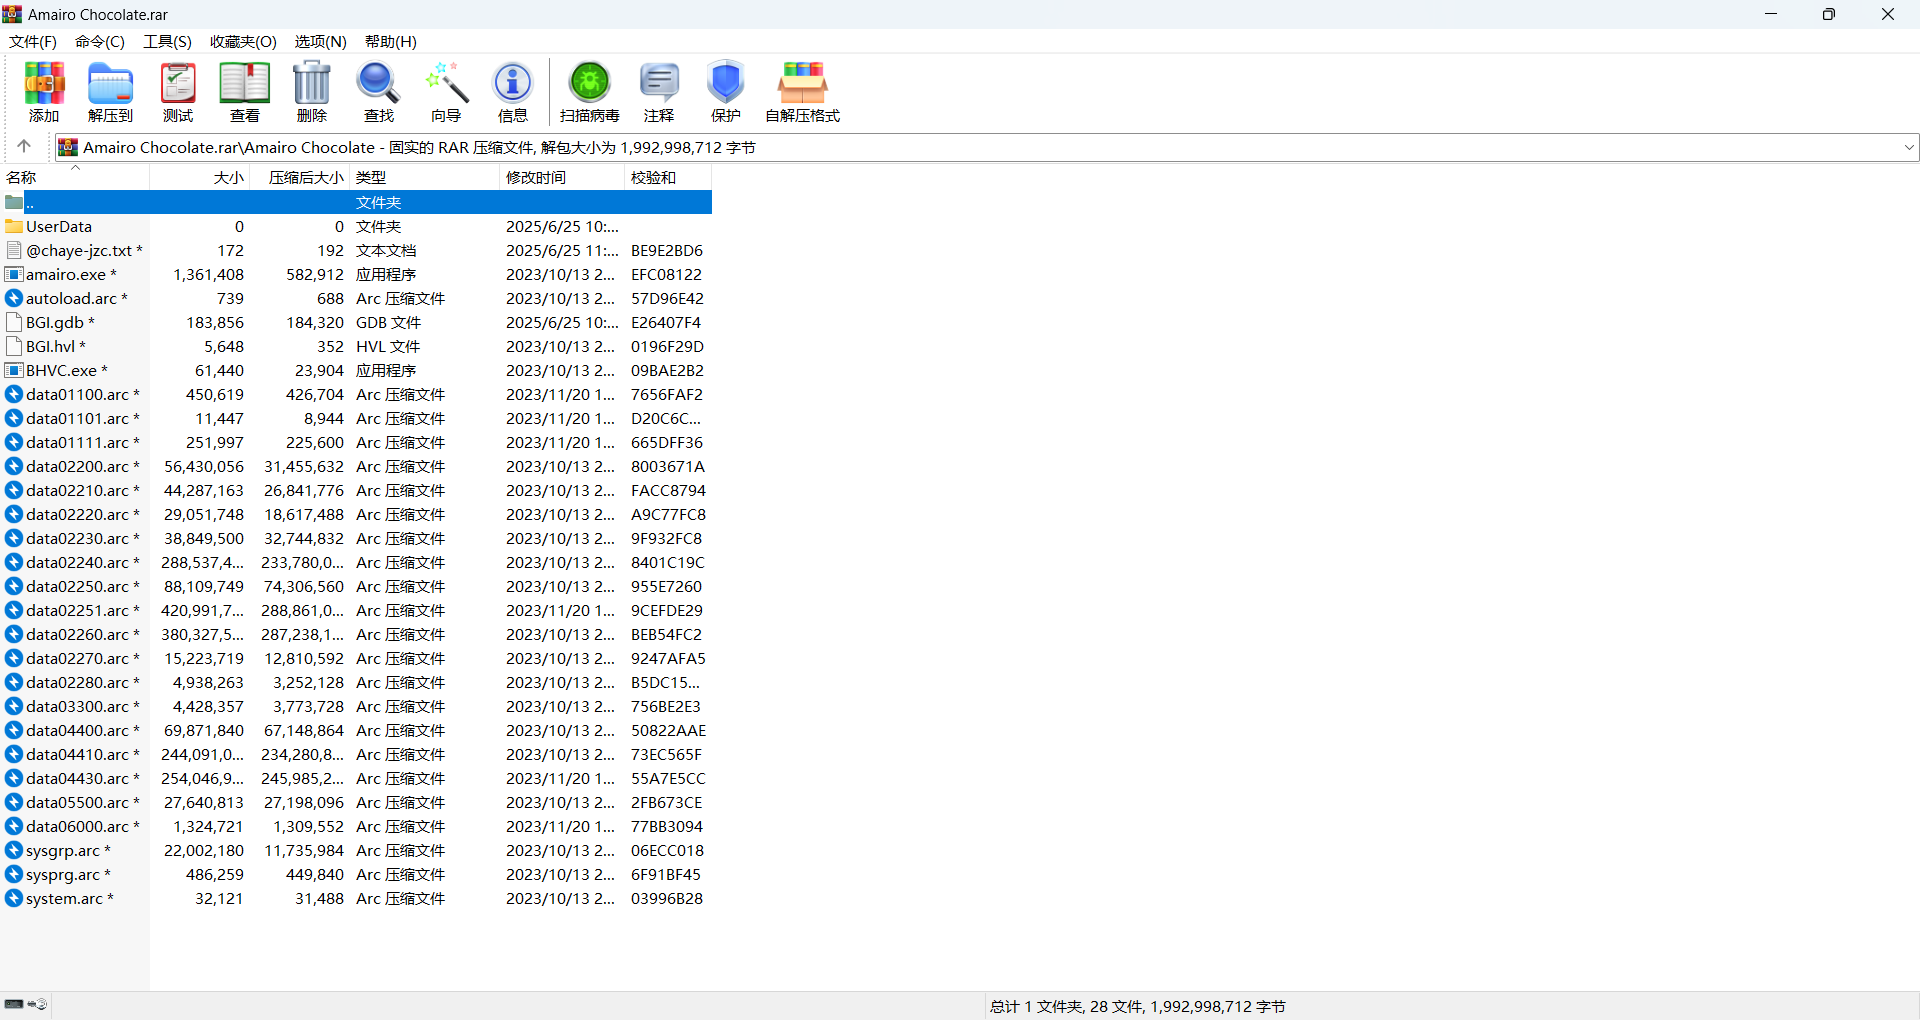The image size is (1920, 1020).
Task: Open the Find (查找) search tool
Action: point(379,90)
